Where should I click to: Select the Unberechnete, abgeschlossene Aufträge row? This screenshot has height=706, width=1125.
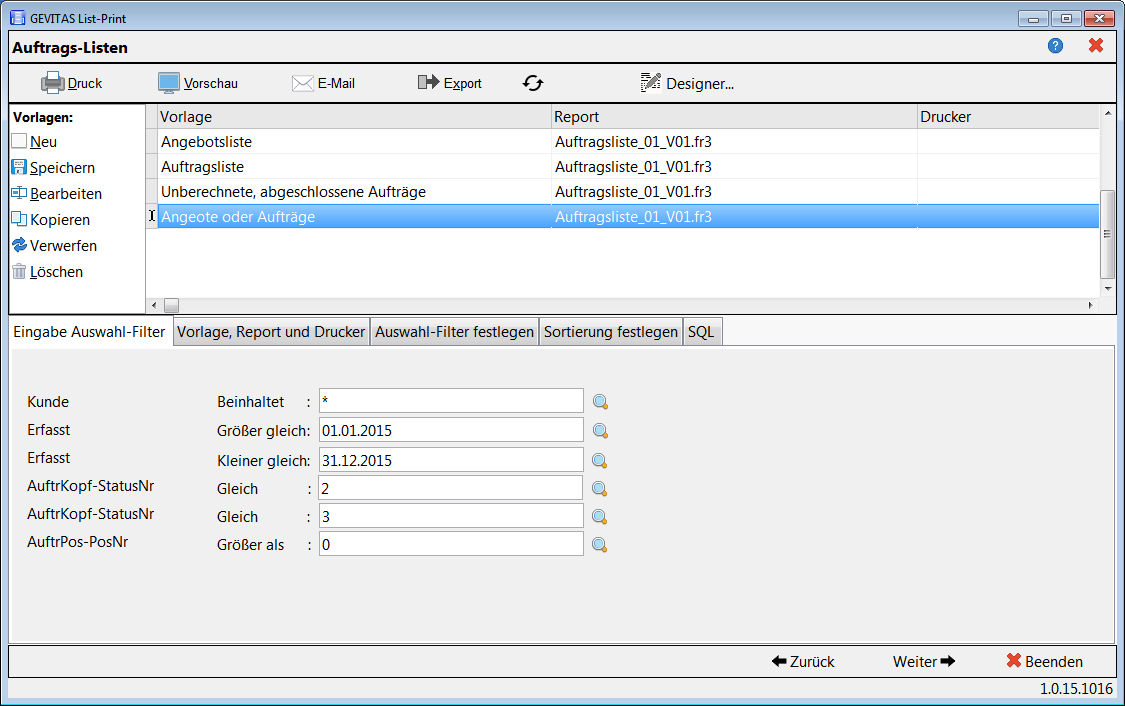click(622, 192)
